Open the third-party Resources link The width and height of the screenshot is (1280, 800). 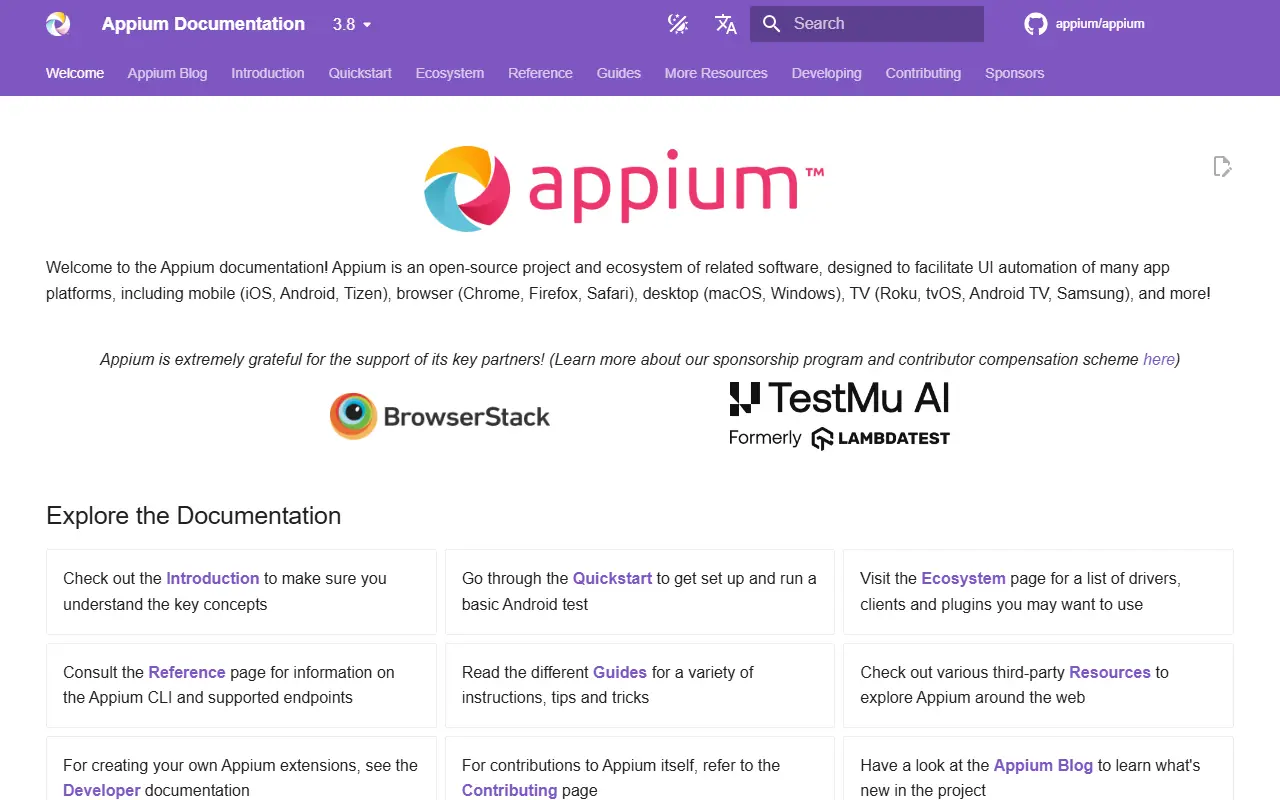(1110, 672)
